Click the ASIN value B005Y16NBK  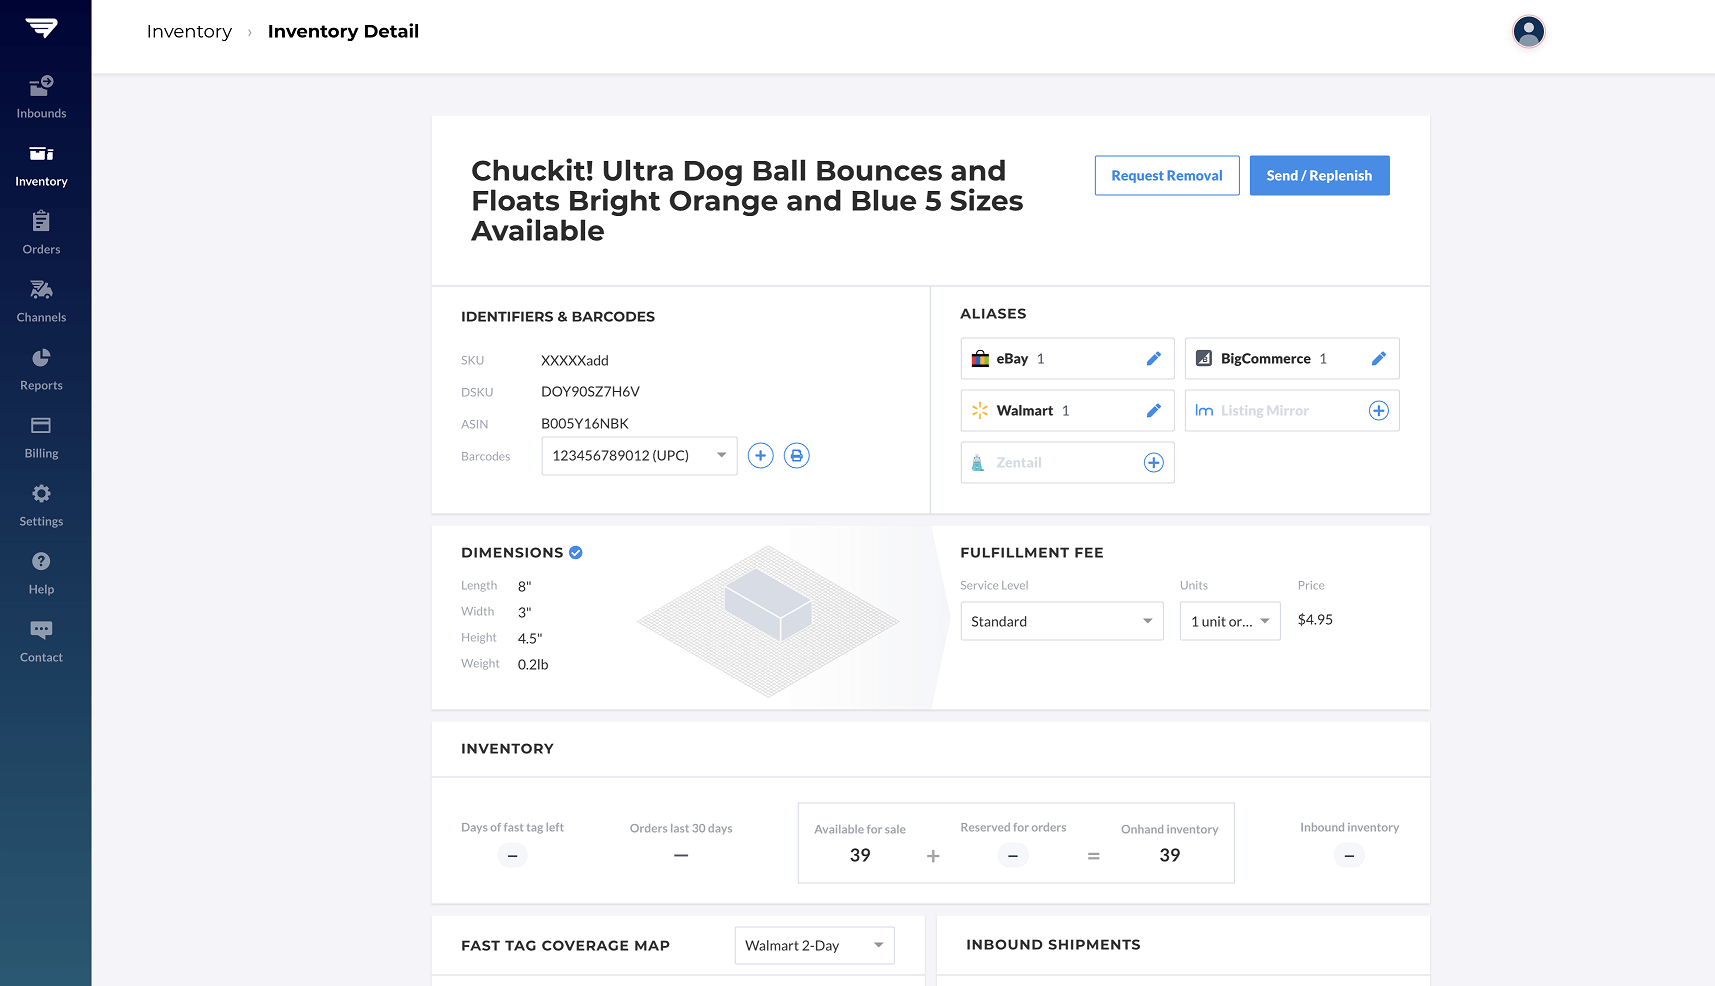pos(585,423)
